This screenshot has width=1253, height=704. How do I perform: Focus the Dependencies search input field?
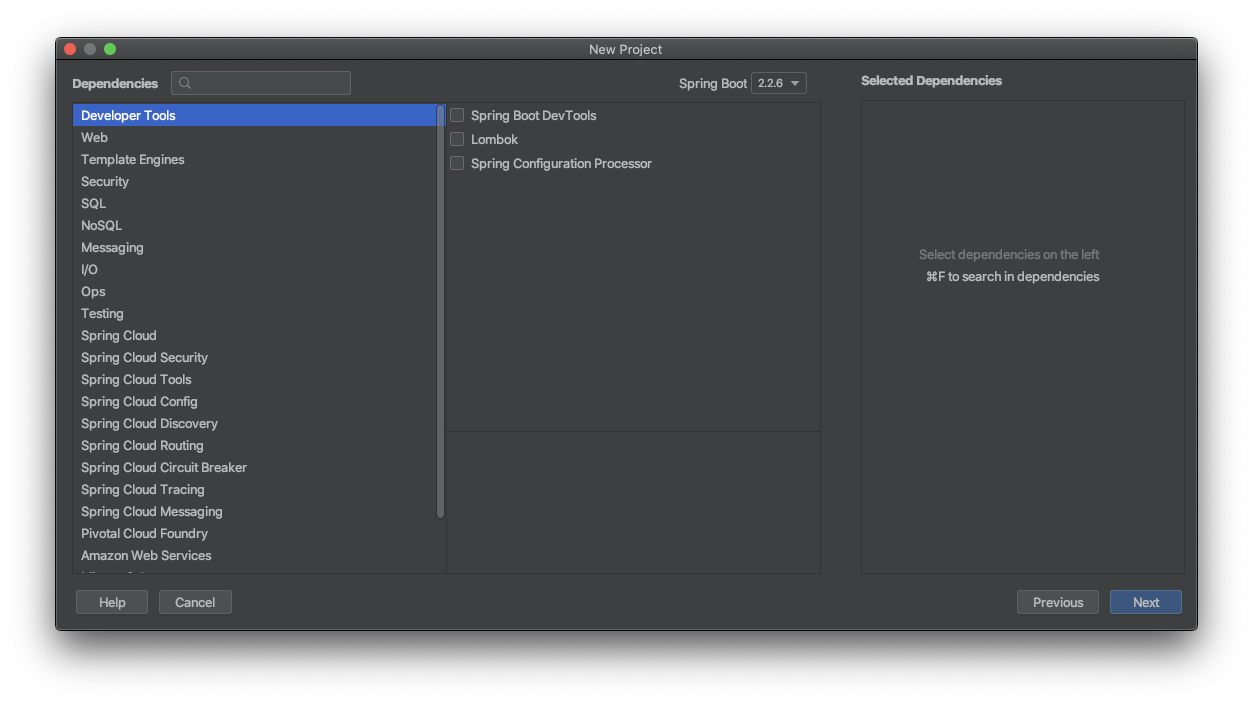(261, 83)
